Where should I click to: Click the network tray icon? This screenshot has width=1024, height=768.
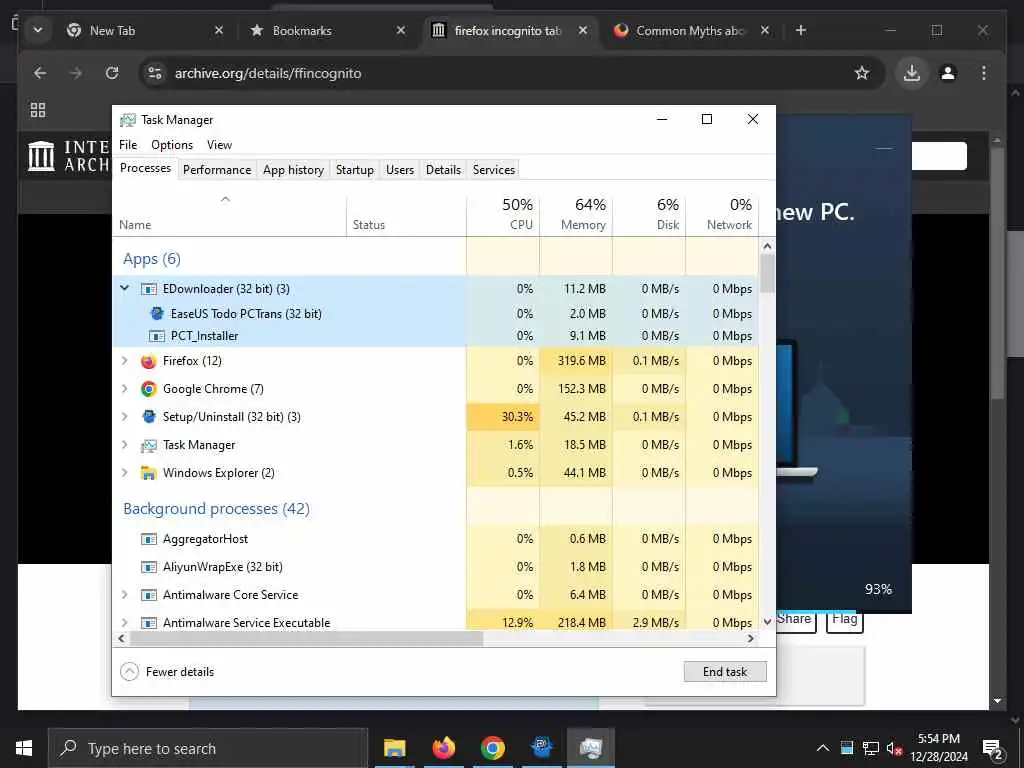[871, 748]
